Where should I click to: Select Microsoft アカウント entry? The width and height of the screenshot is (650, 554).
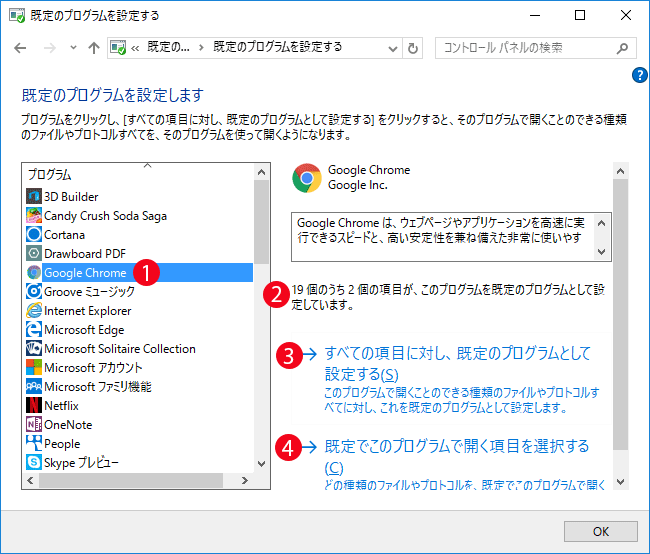click(139, 367)
